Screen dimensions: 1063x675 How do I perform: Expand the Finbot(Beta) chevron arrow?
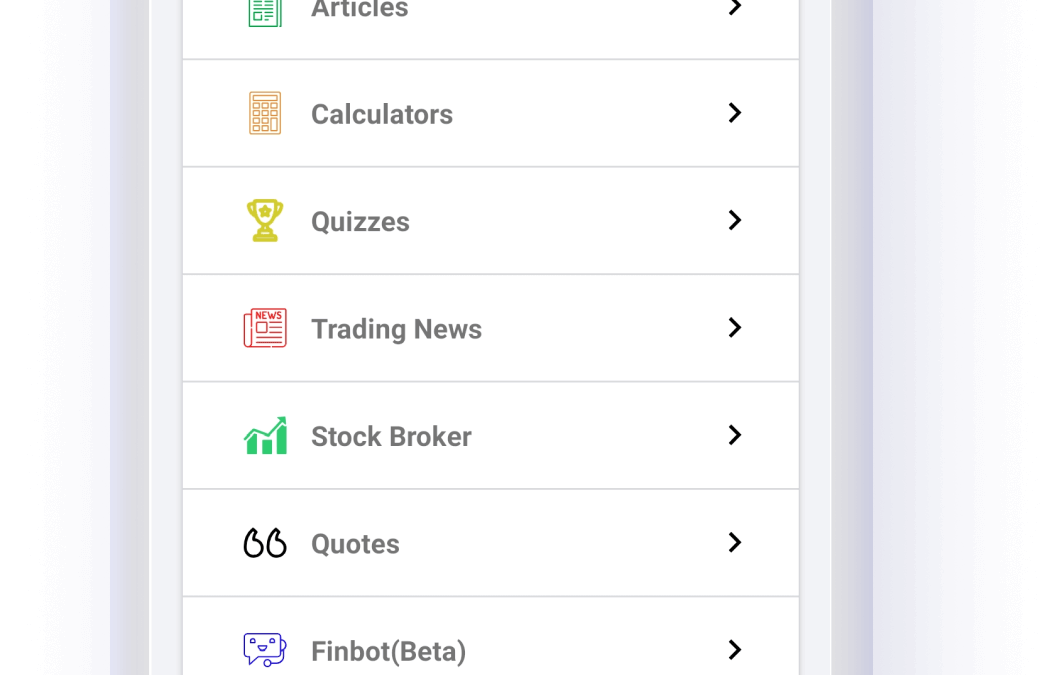coord(735,650)
